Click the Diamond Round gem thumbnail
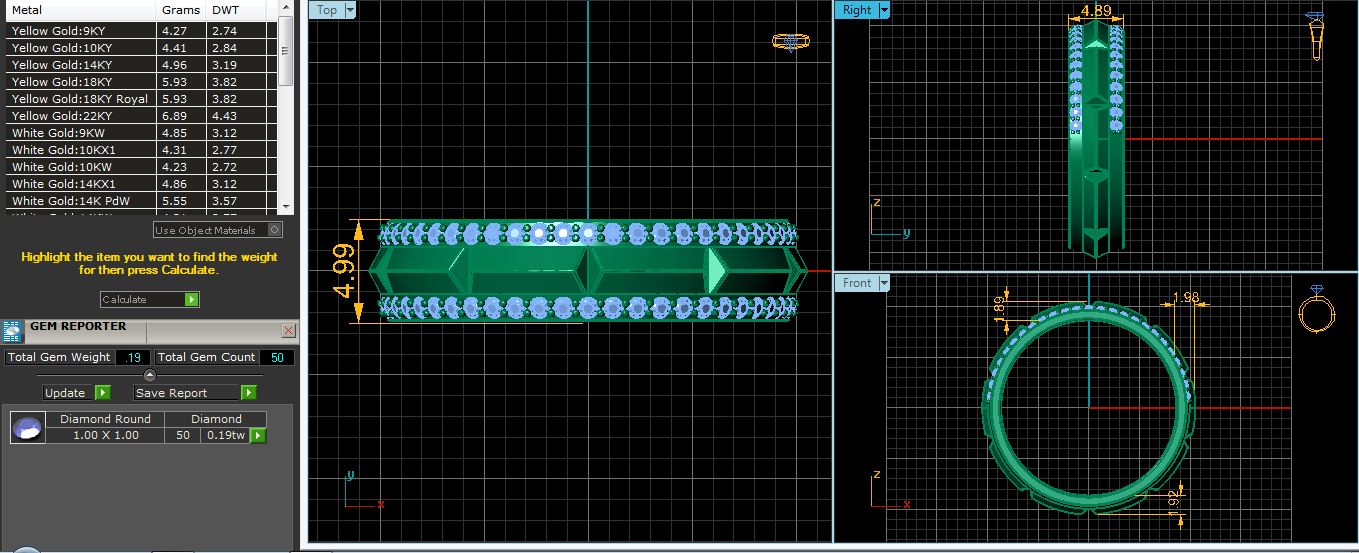Image resolution: width=1359 pixels, height=553 pixels. coord(27,428)
